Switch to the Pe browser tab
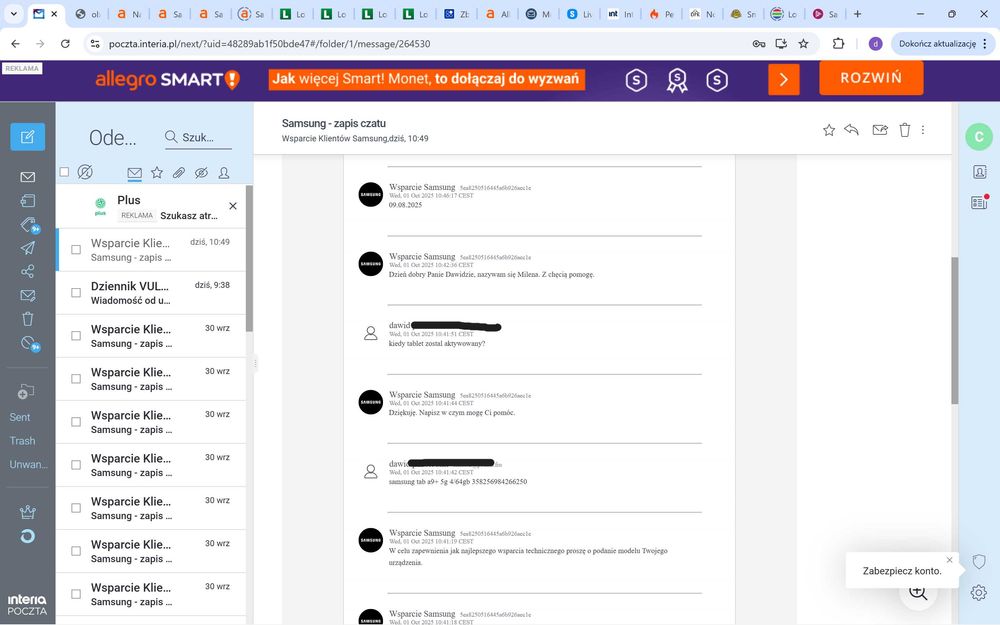 coord(661,14)
